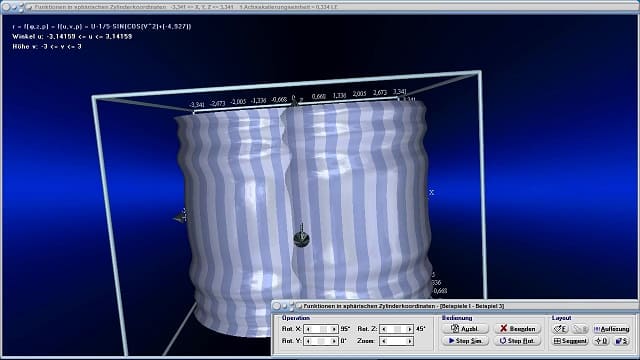Open the Auflösung setting
Image resolution: width=640 pixels, height=360 pixels.
pos(611,329)
